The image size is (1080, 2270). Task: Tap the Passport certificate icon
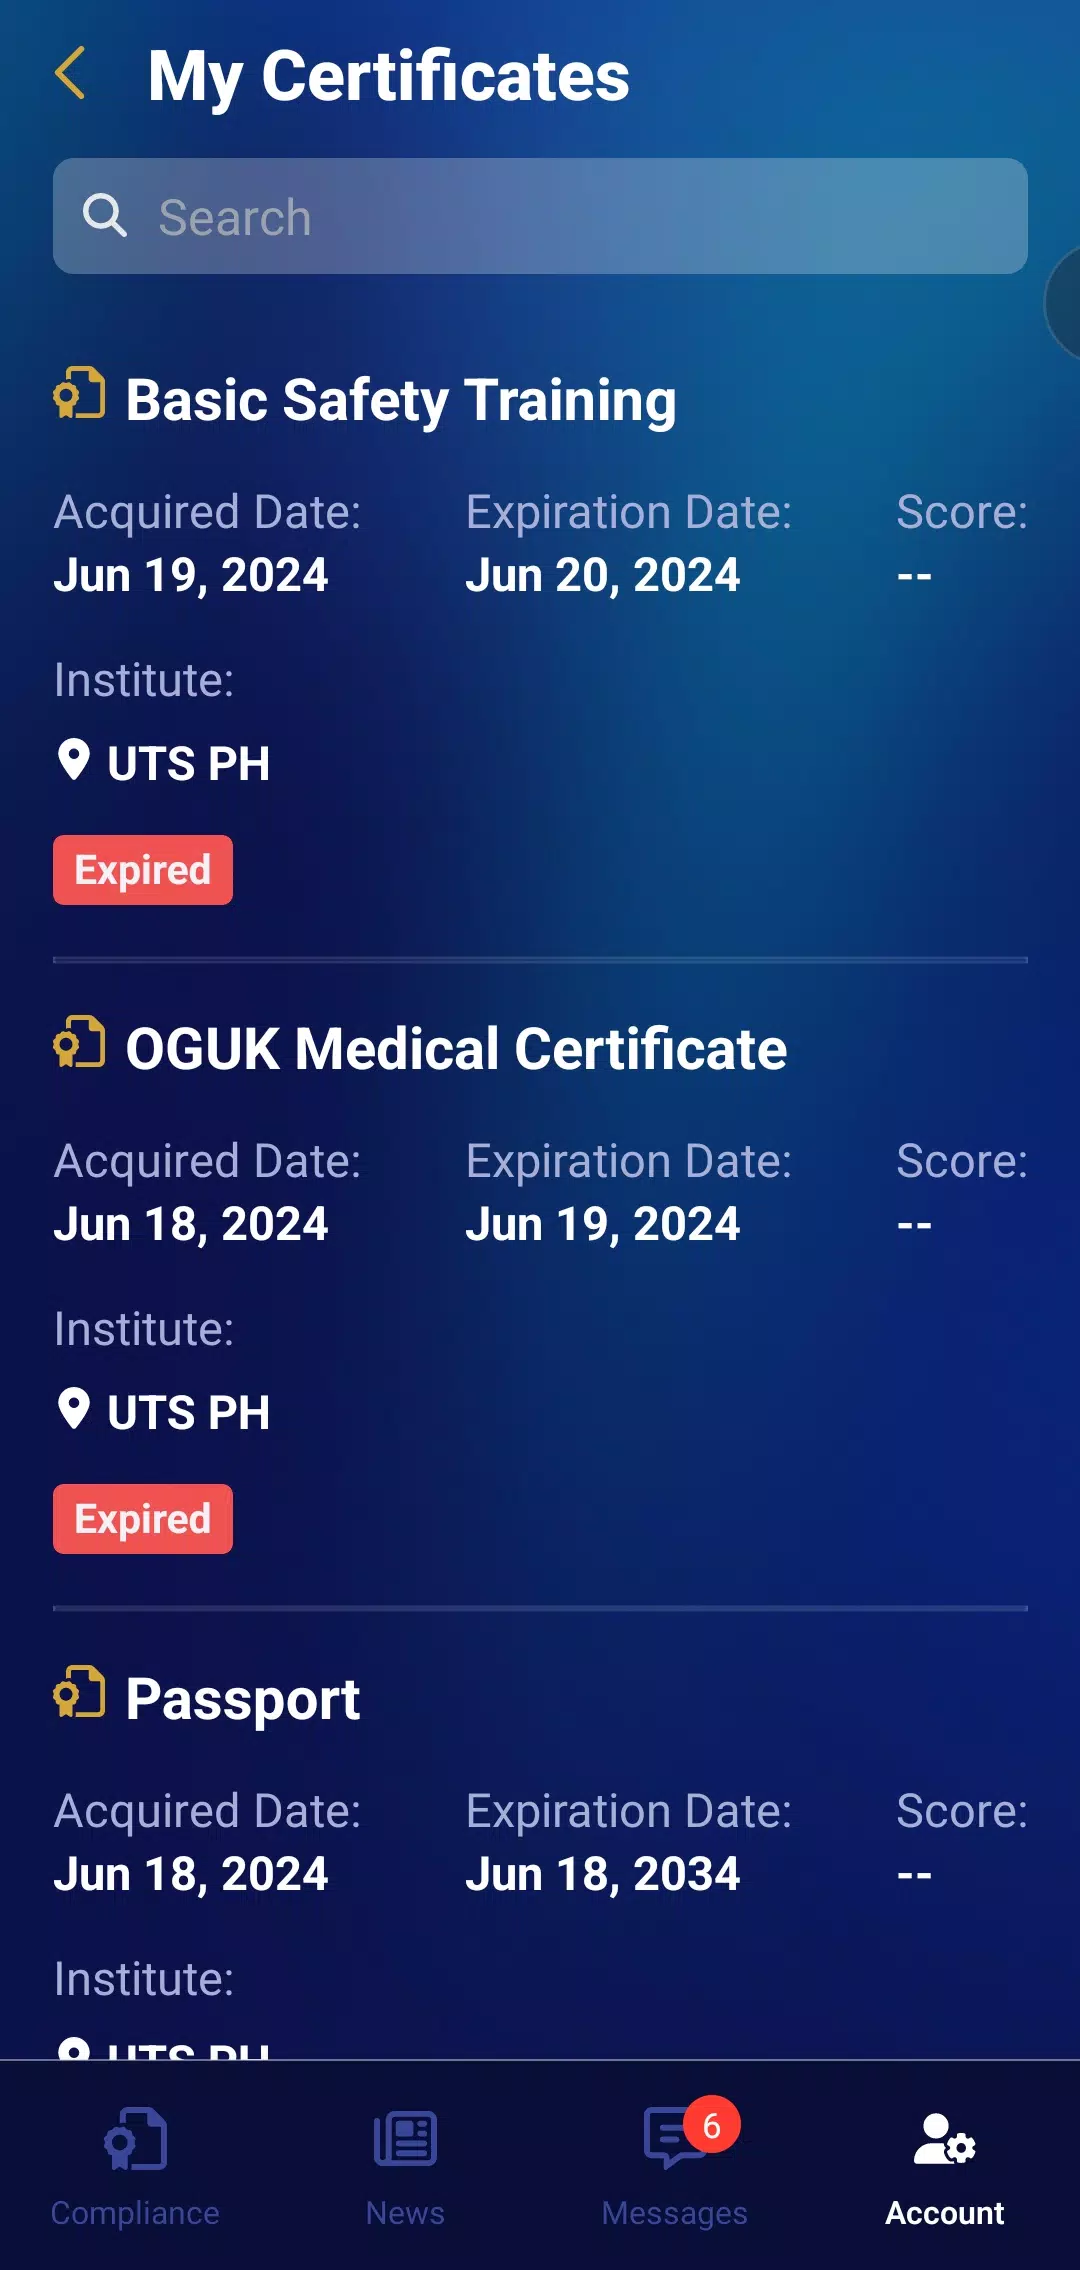point(79,1692)
